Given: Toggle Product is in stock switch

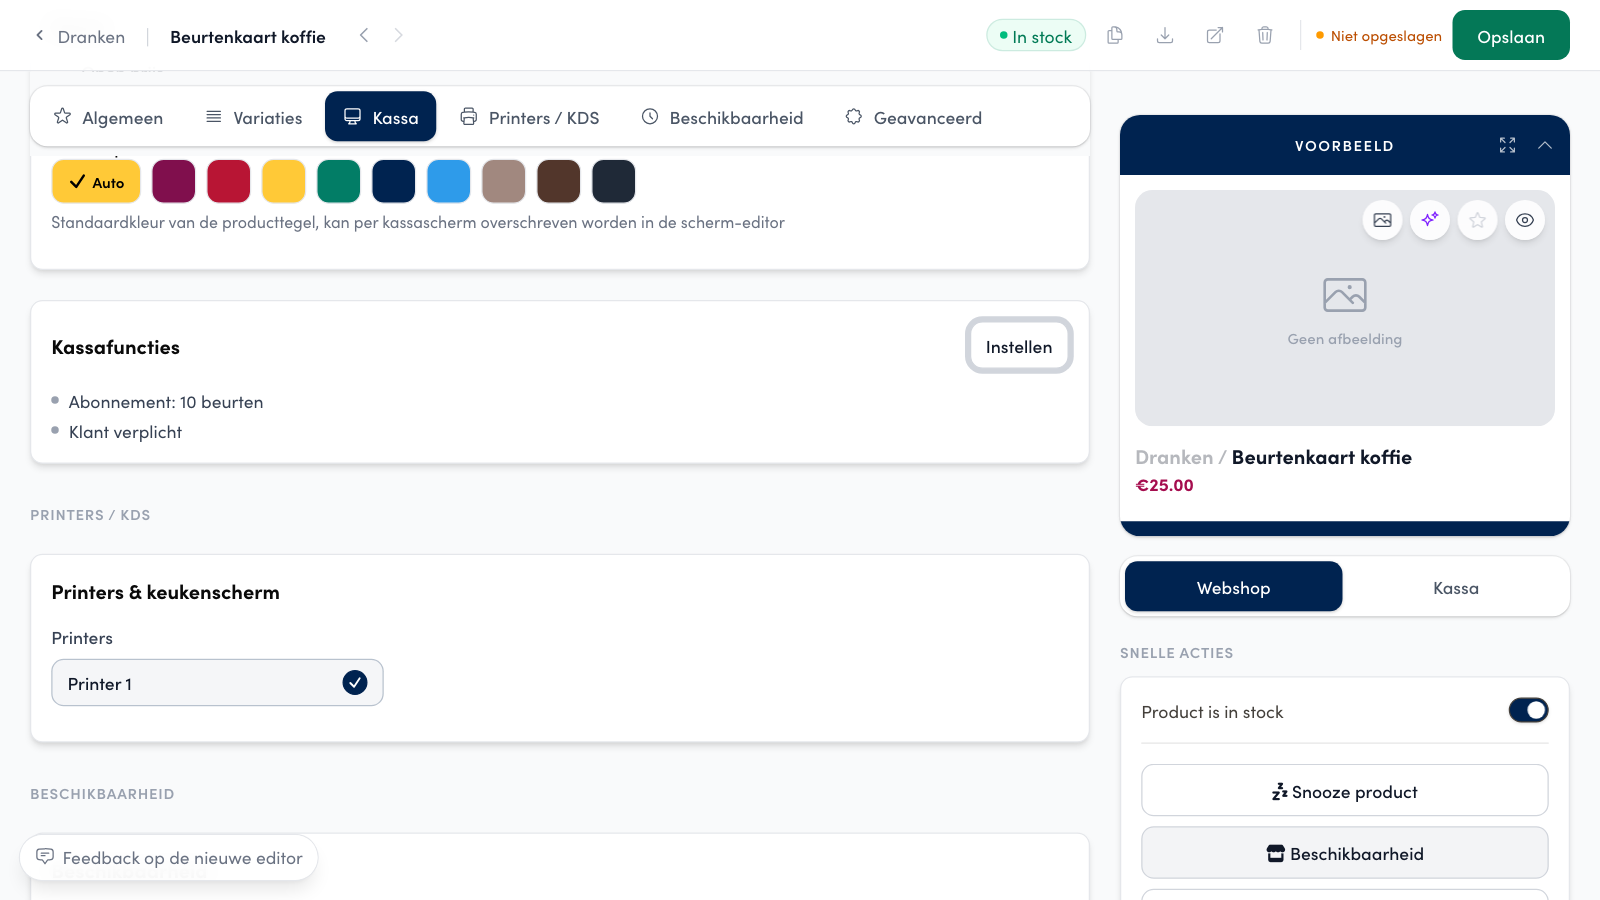Looking at the screenshot, I should click(1528, 710).
